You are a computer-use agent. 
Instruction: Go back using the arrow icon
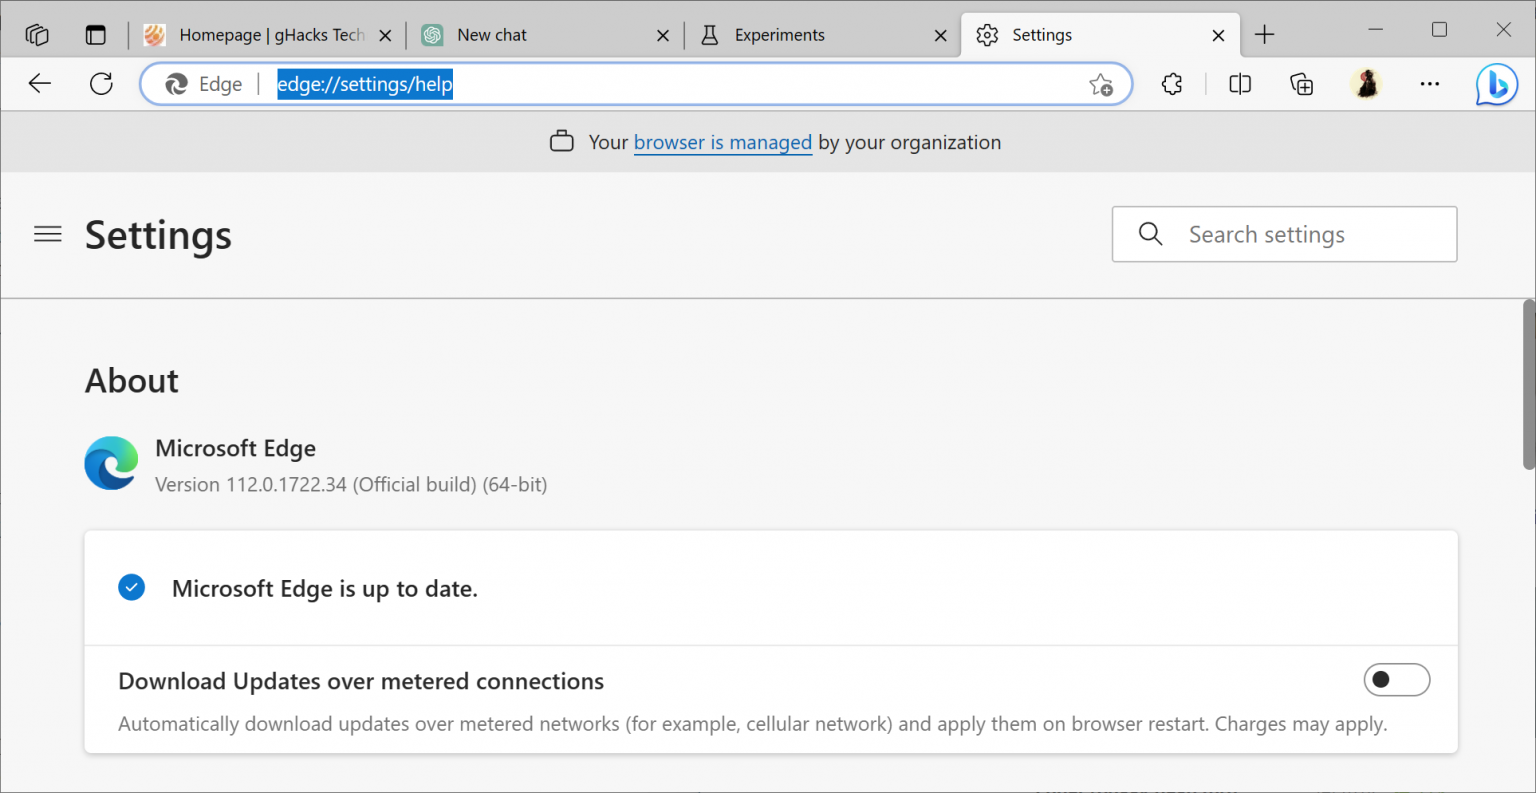39,84
